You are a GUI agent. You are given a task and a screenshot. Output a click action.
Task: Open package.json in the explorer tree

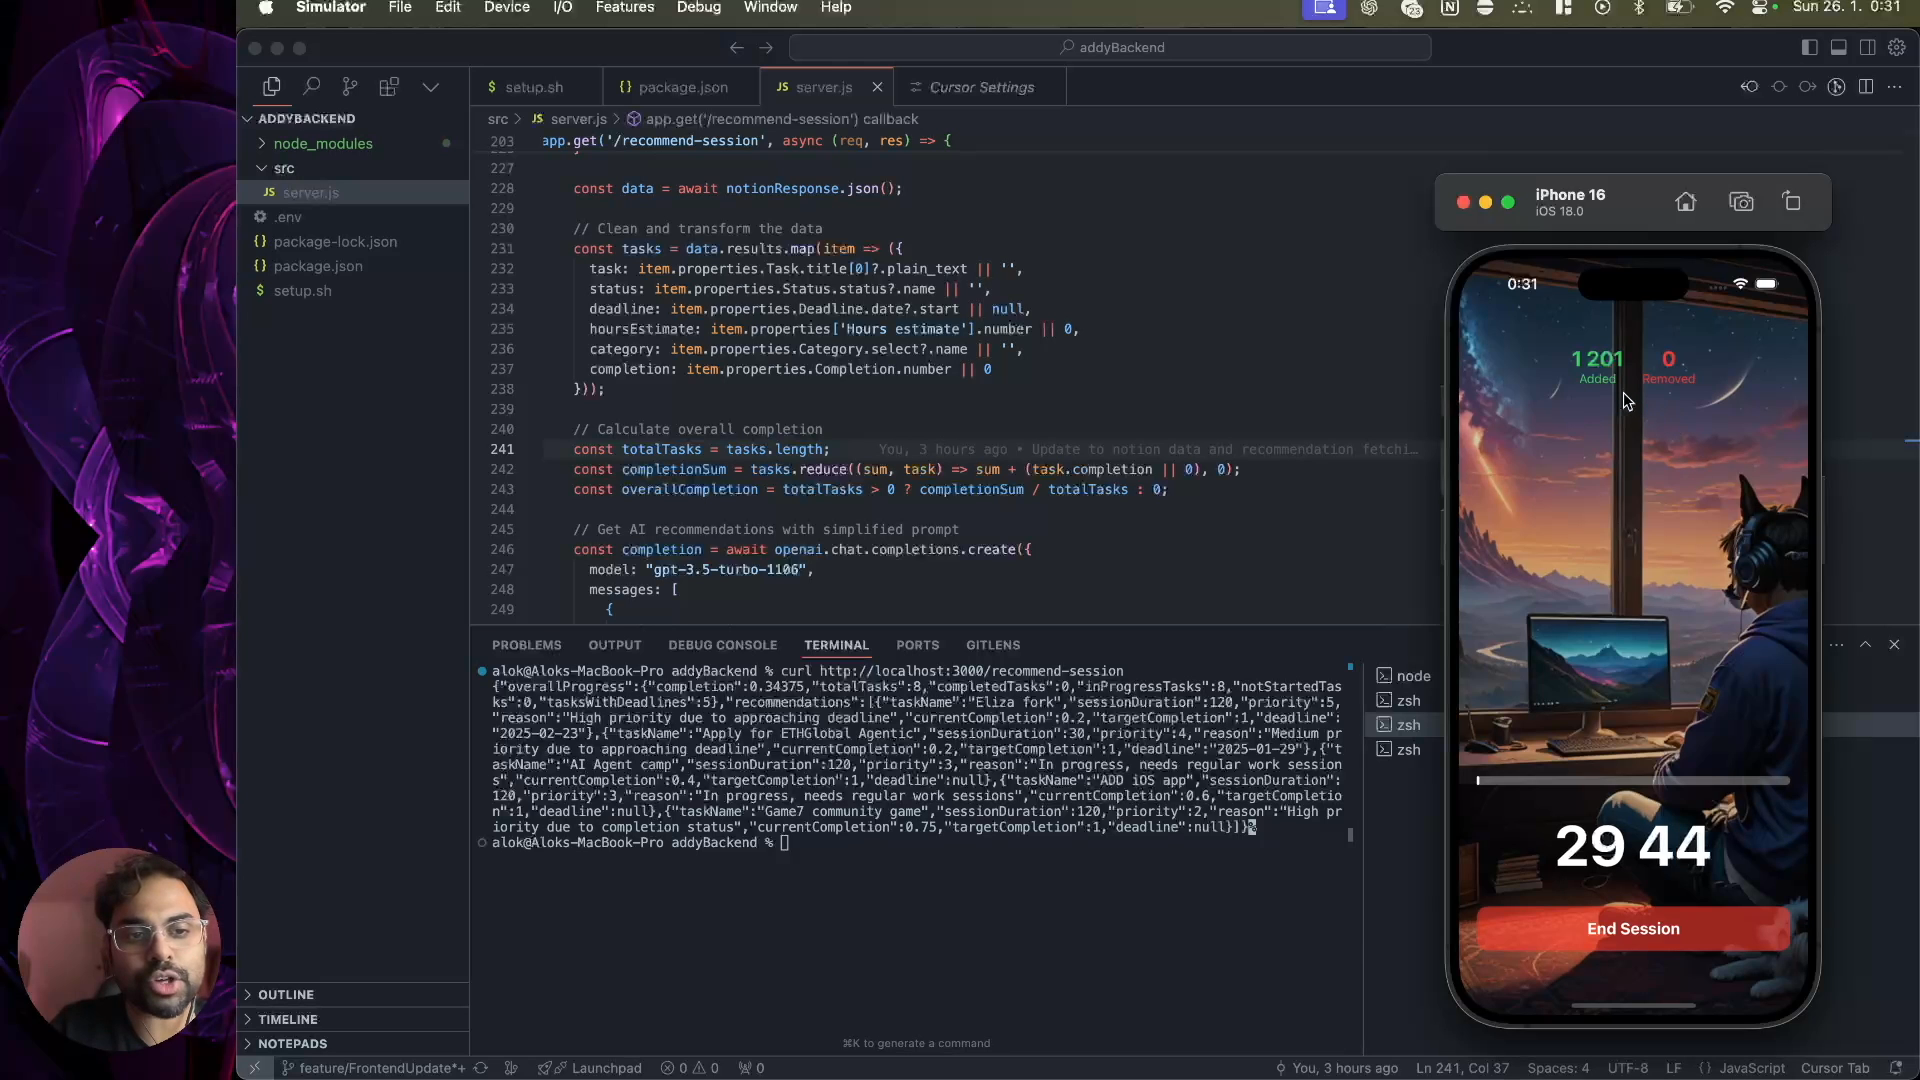point(318,266)
